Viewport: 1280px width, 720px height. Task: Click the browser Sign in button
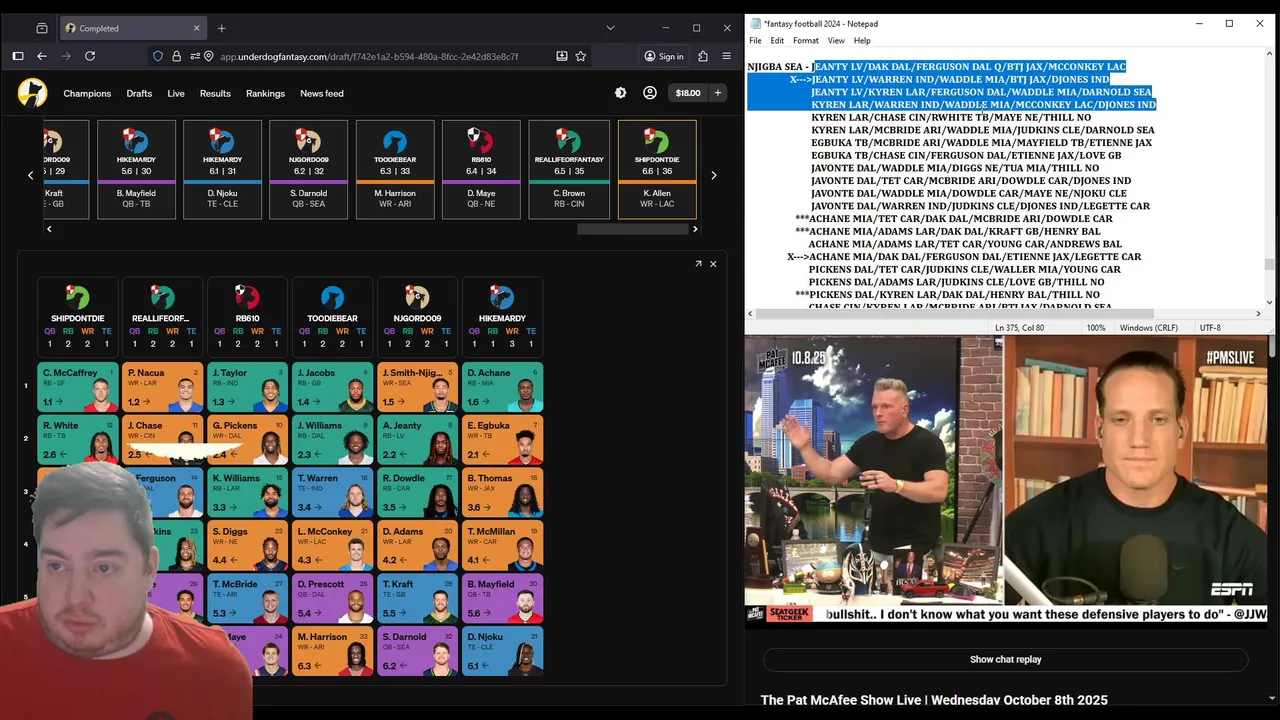pyautogui.click(x=664, y=57)
